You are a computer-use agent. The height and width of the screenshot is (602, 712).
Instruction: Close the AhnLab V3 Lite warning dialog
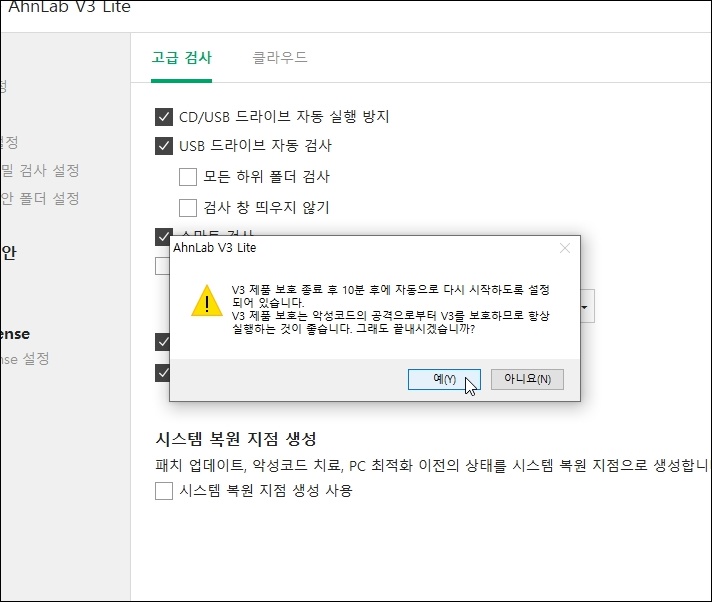click(x=565, y=248)
